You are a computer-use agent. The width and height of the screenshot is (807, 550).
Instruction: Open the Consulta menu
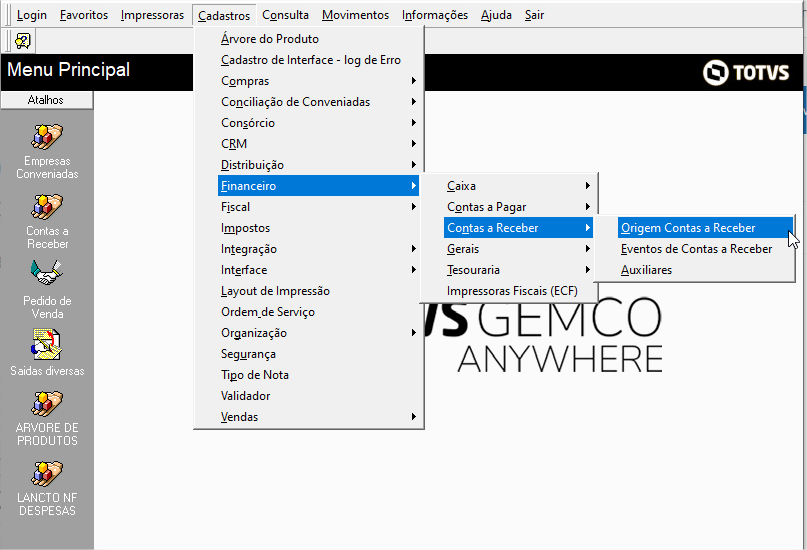(285, 15)
